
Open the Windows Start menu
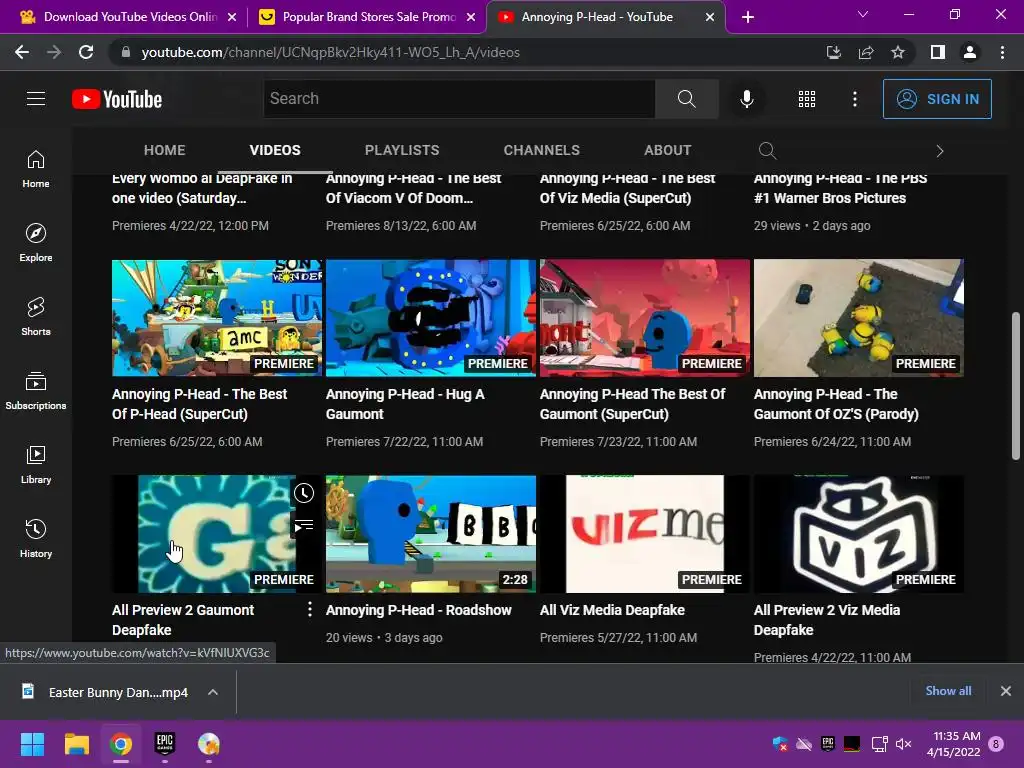32,744
